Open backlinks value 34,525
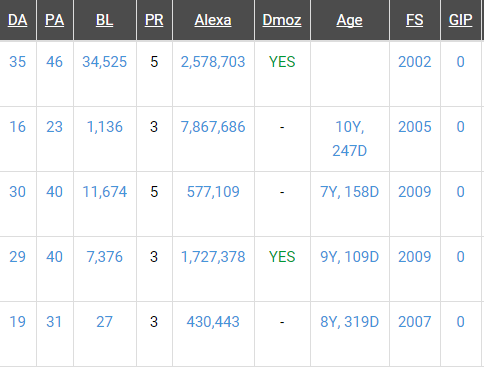The height and width of the screenshot is (369, 484). click(x=105, y=62)
